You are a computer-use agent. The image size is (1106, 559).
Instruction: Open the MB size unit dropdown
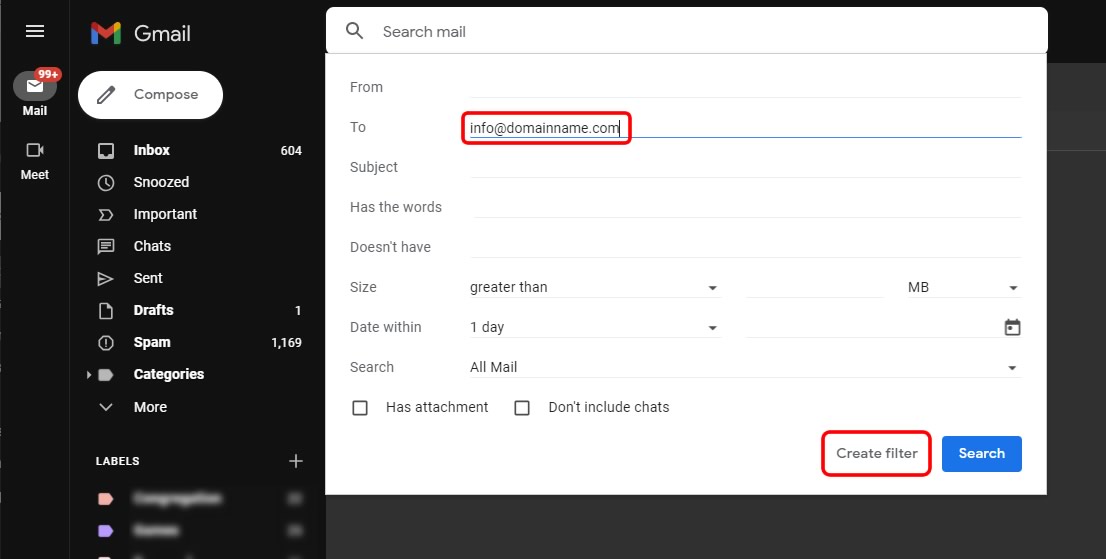click(964, 288)
